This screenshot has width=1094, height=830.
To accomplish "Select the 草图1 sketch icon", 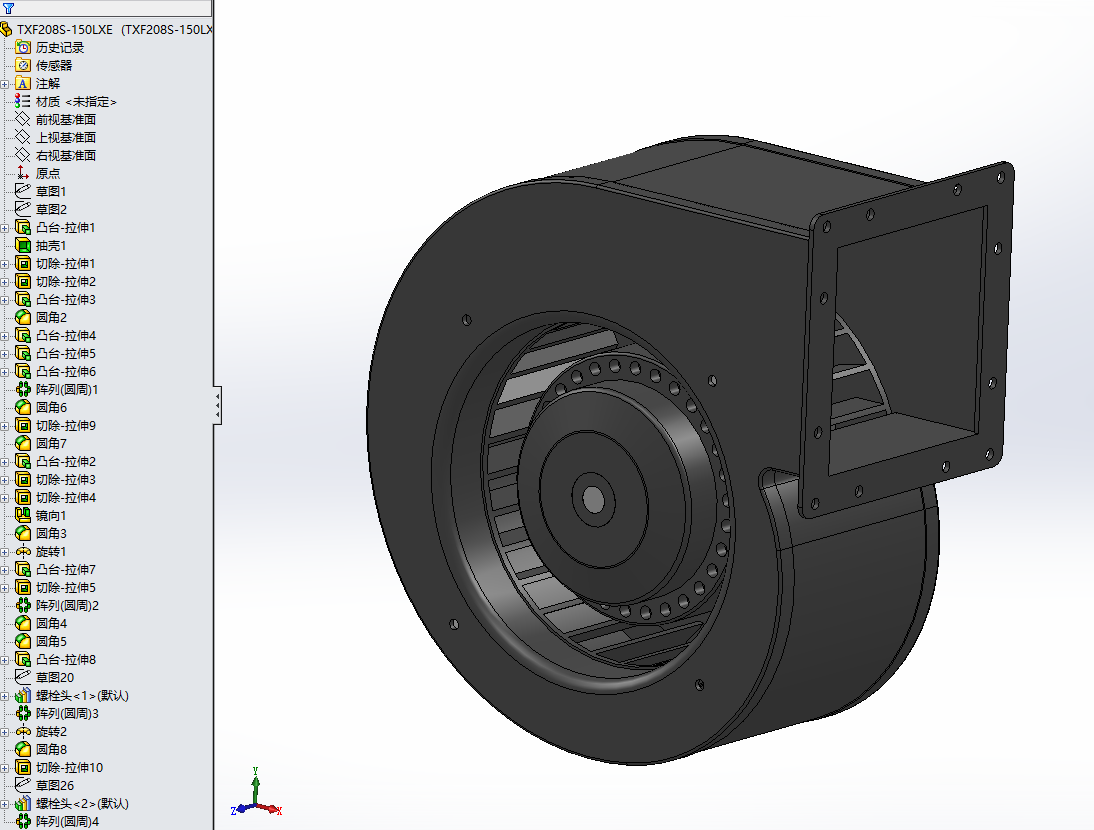I will coord(23,191).
